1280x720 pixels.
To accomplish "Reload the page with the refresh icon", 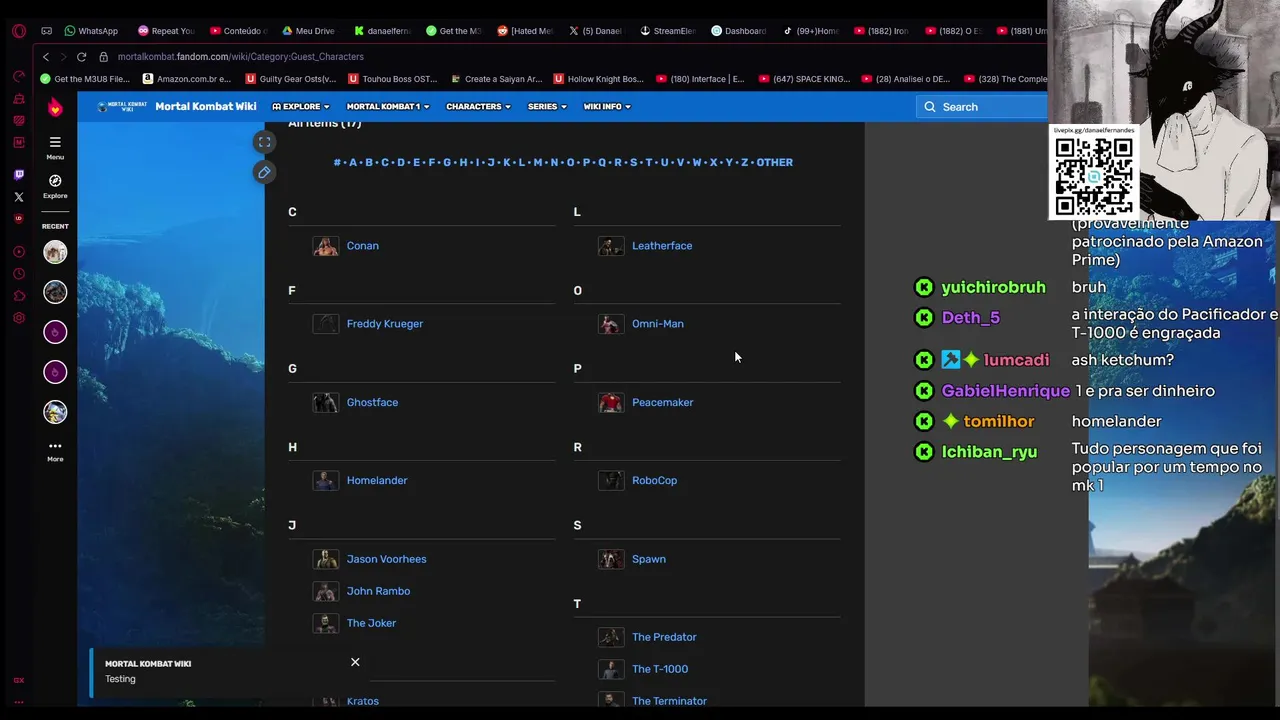I will click(x=82, y=57).
